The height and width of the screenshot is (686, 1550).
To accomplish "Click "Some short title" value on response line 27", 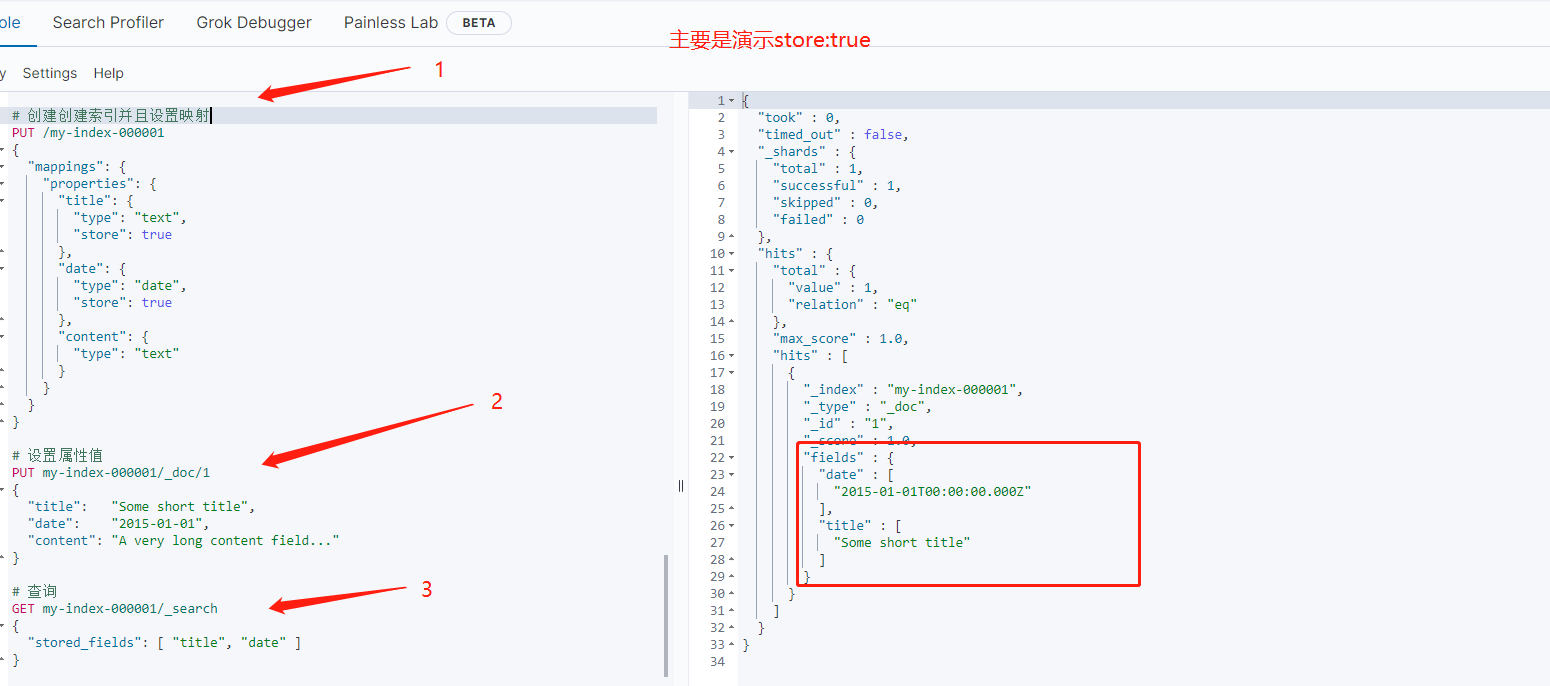I will coord(902,543).
